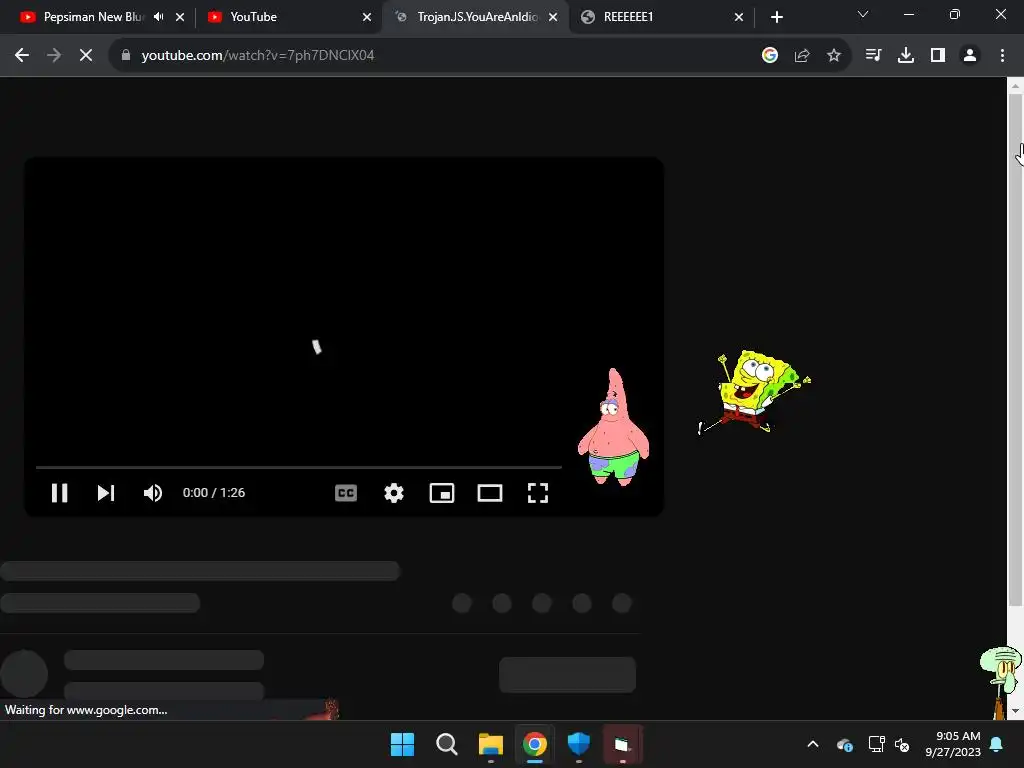Open File Explorer from taskbar
Screen dimensions: 1024x768
(490, 744)
